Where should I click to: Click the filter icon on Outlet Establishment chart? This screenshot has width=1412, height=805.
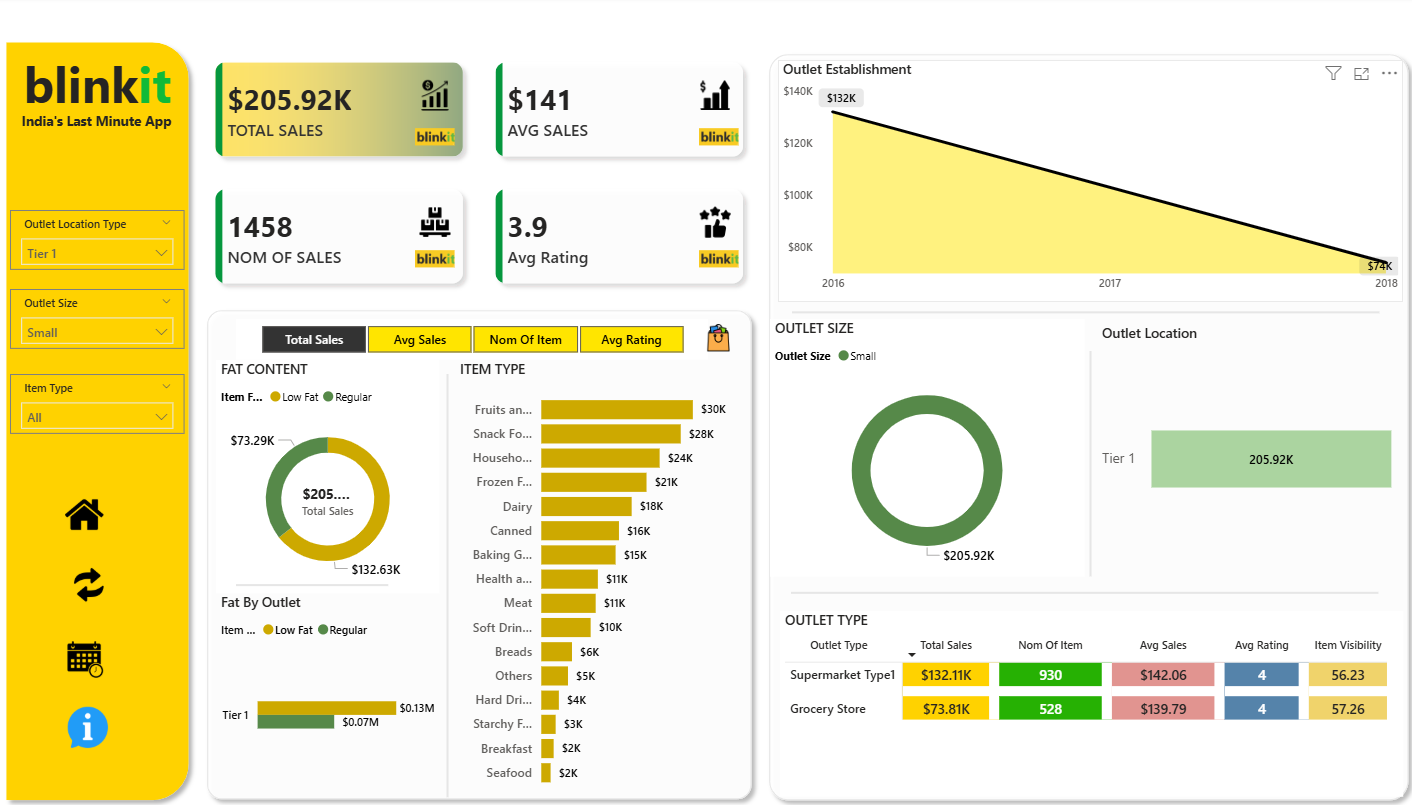[1333, 73]
